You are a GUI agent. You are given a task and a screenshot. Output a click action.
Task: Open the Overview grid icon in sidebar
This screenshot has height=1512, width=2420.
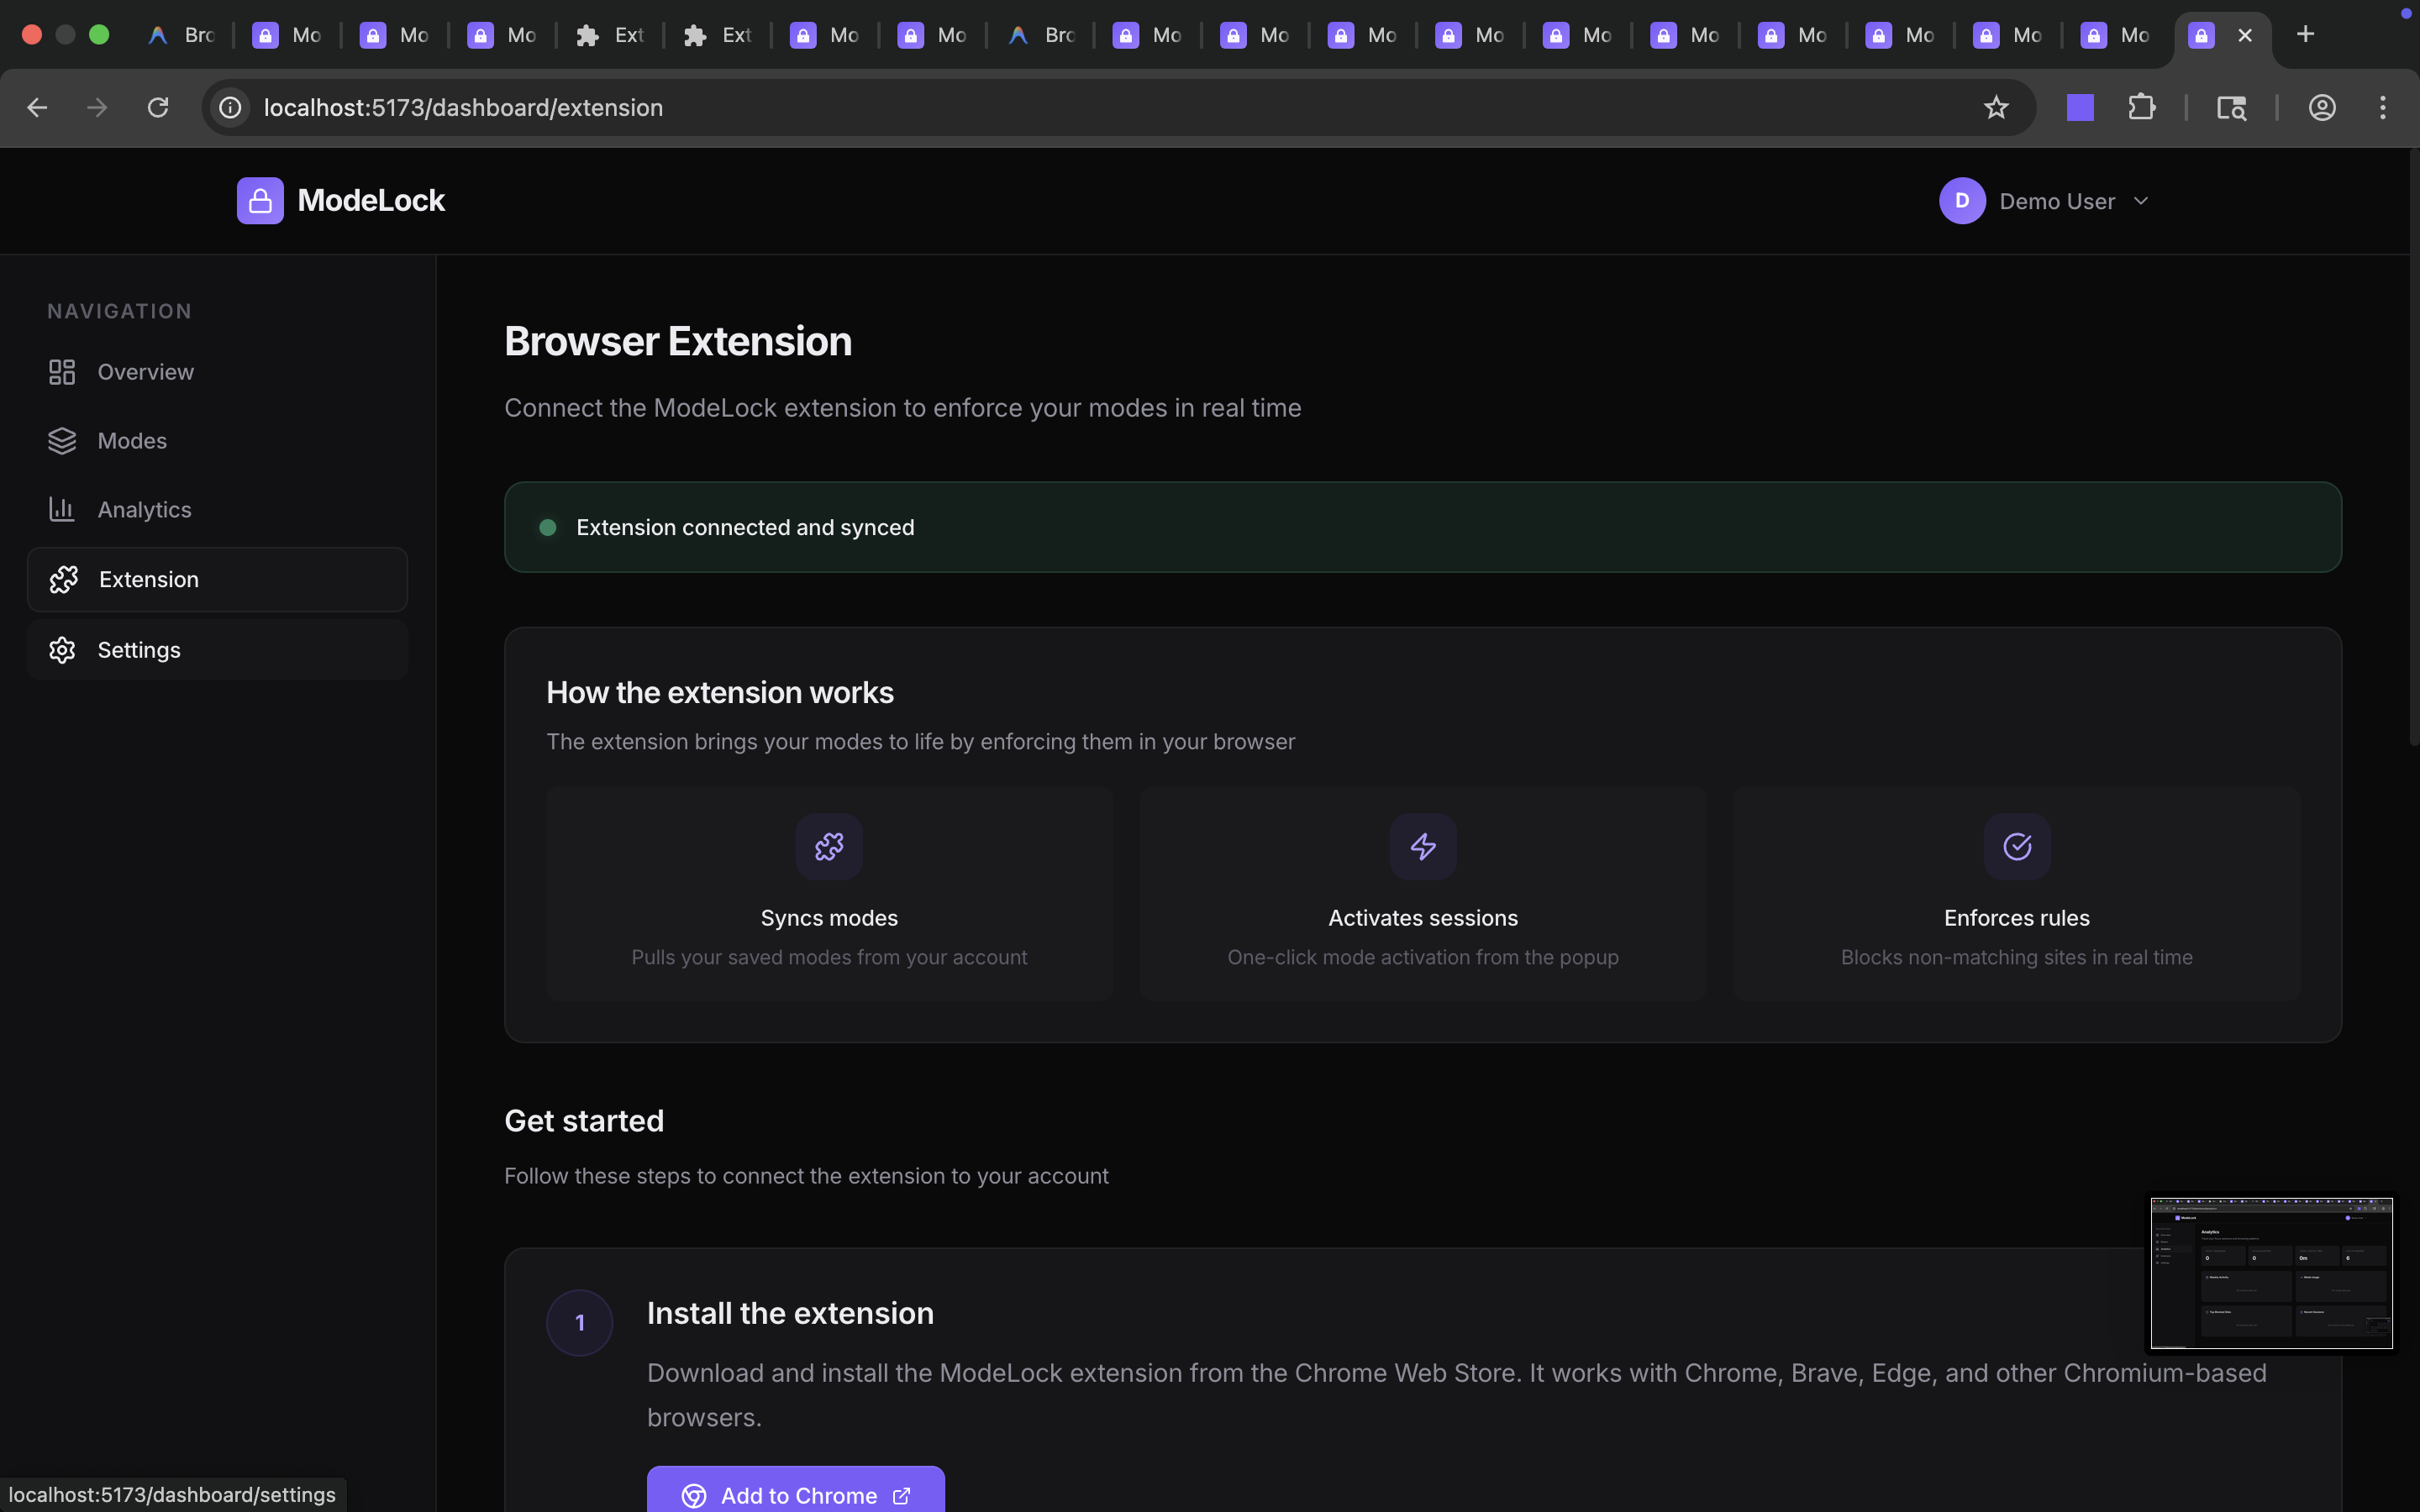(x=62, y=372)
